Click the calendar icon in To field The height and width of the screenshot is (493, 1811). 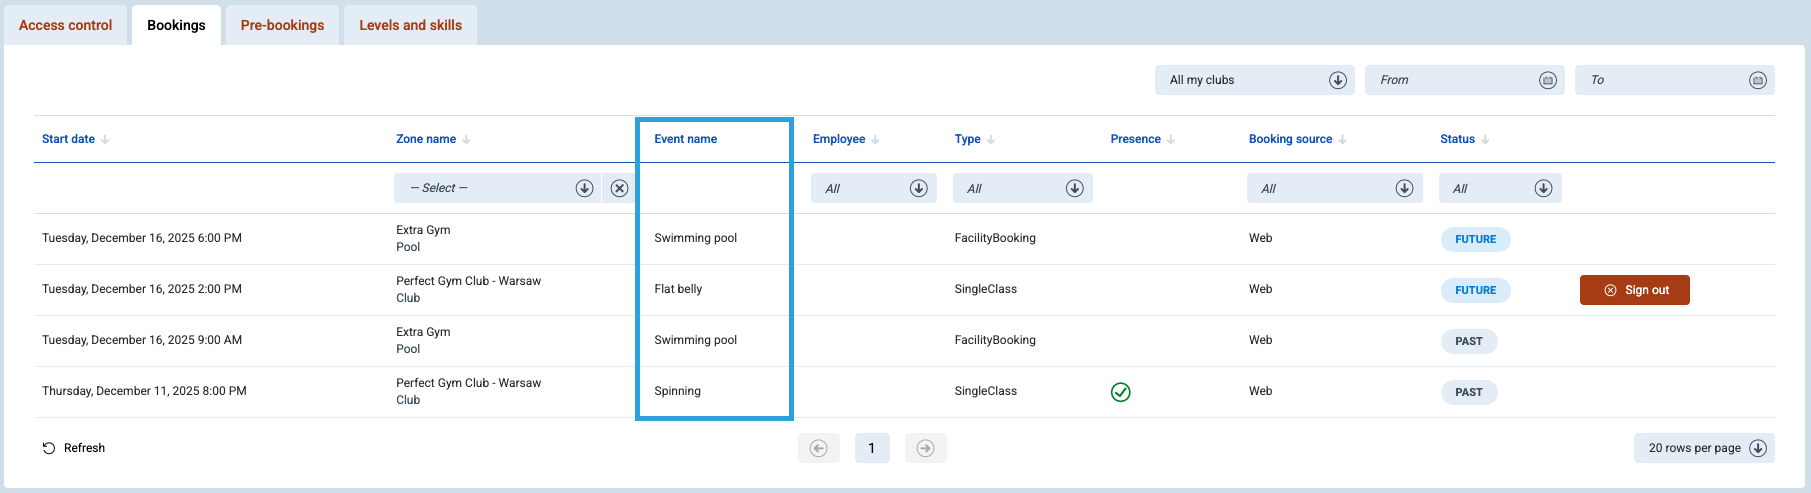1757,80
